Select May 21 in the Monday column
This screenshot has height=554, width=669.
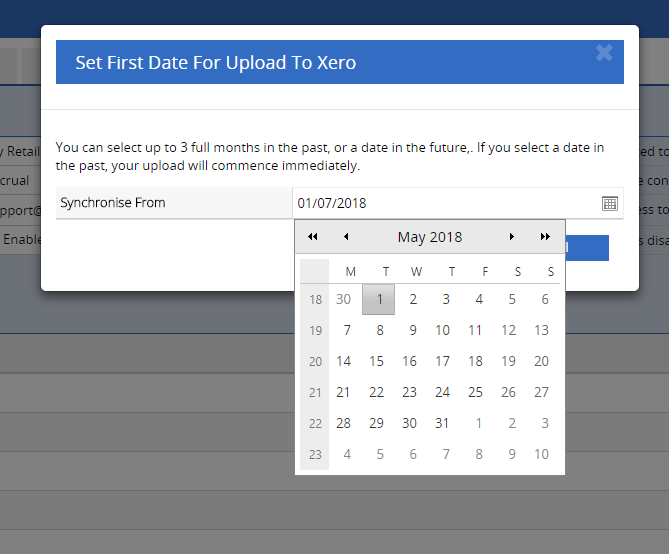tap(345, 392)
